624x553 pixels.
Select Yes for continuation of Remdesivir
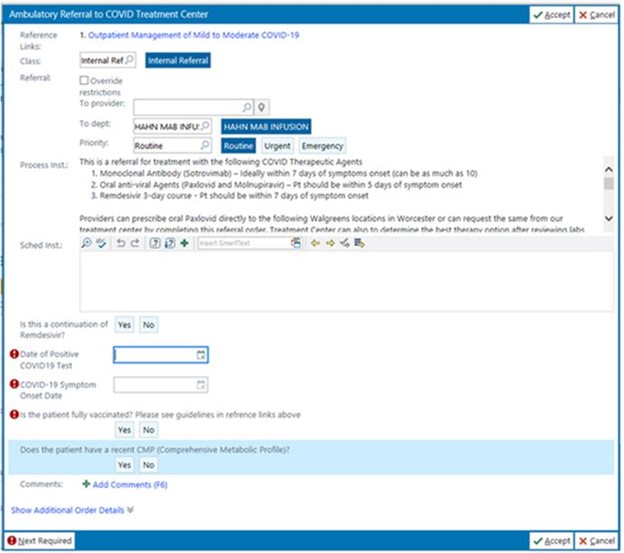pyautogui.click(x=124, y=325)
